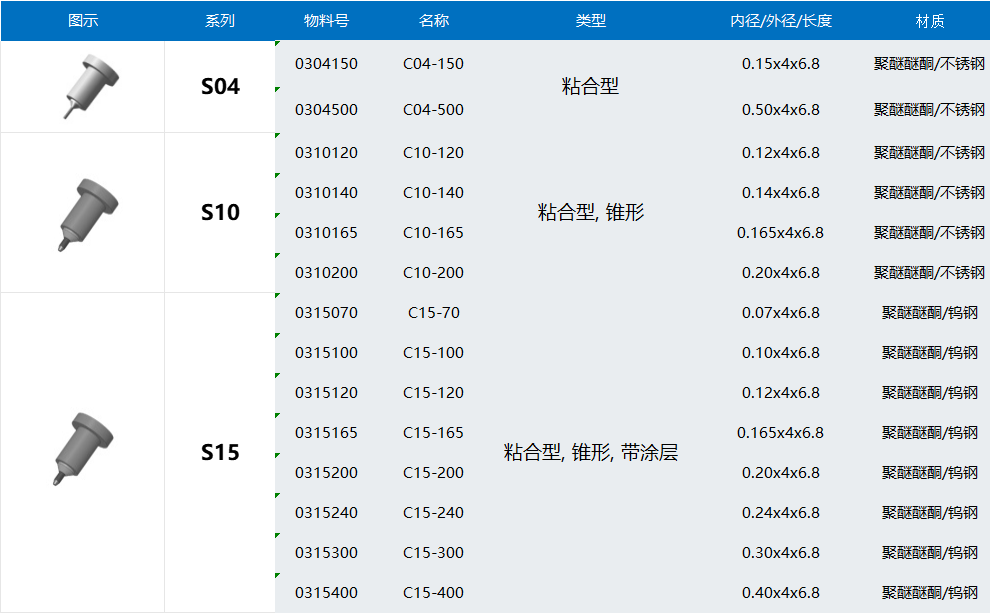
Task: Select the 类型 column header
Action: click(x=591, y=20)
